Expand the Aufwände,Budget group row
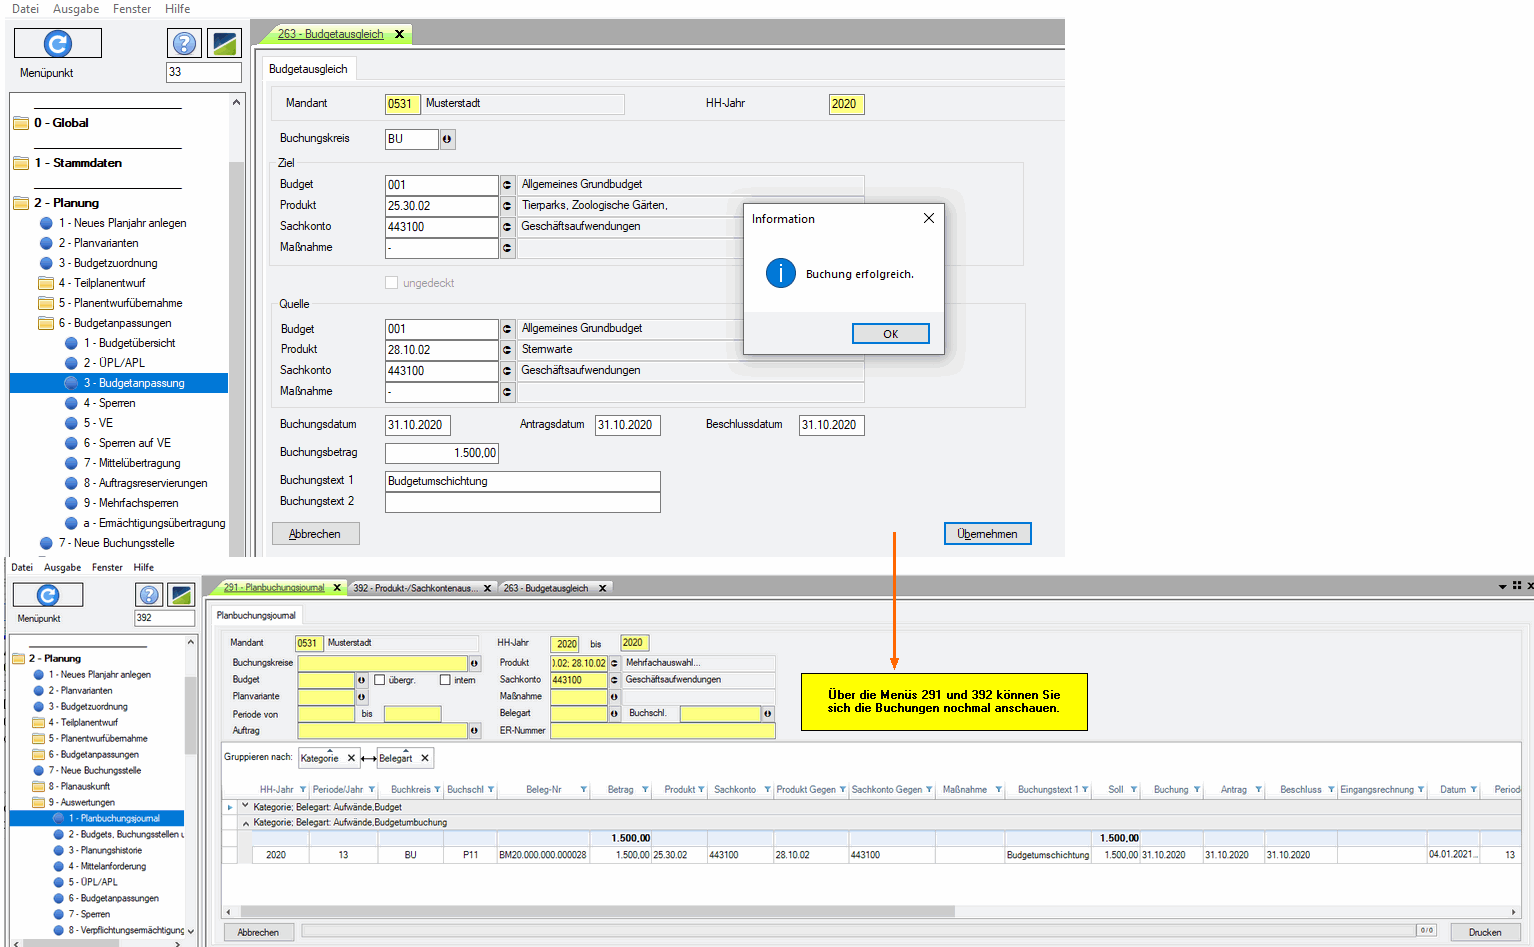The width and height of the screenshot is (1534, 947). [x=246, y=806]
